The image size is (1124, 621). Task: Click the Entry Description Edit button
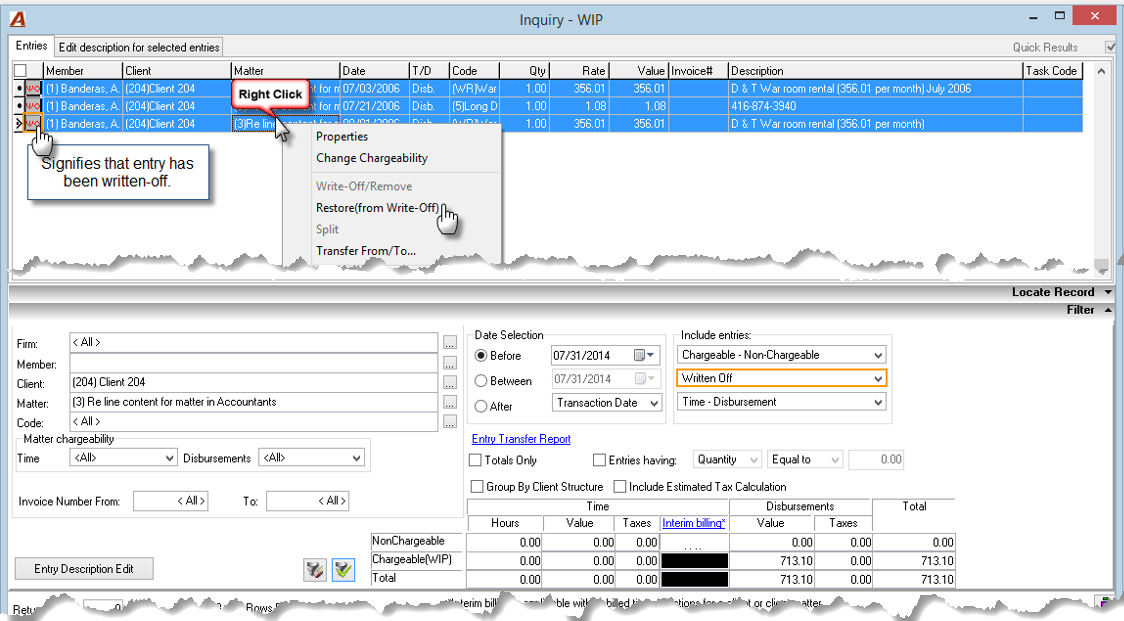coord(84,569)
